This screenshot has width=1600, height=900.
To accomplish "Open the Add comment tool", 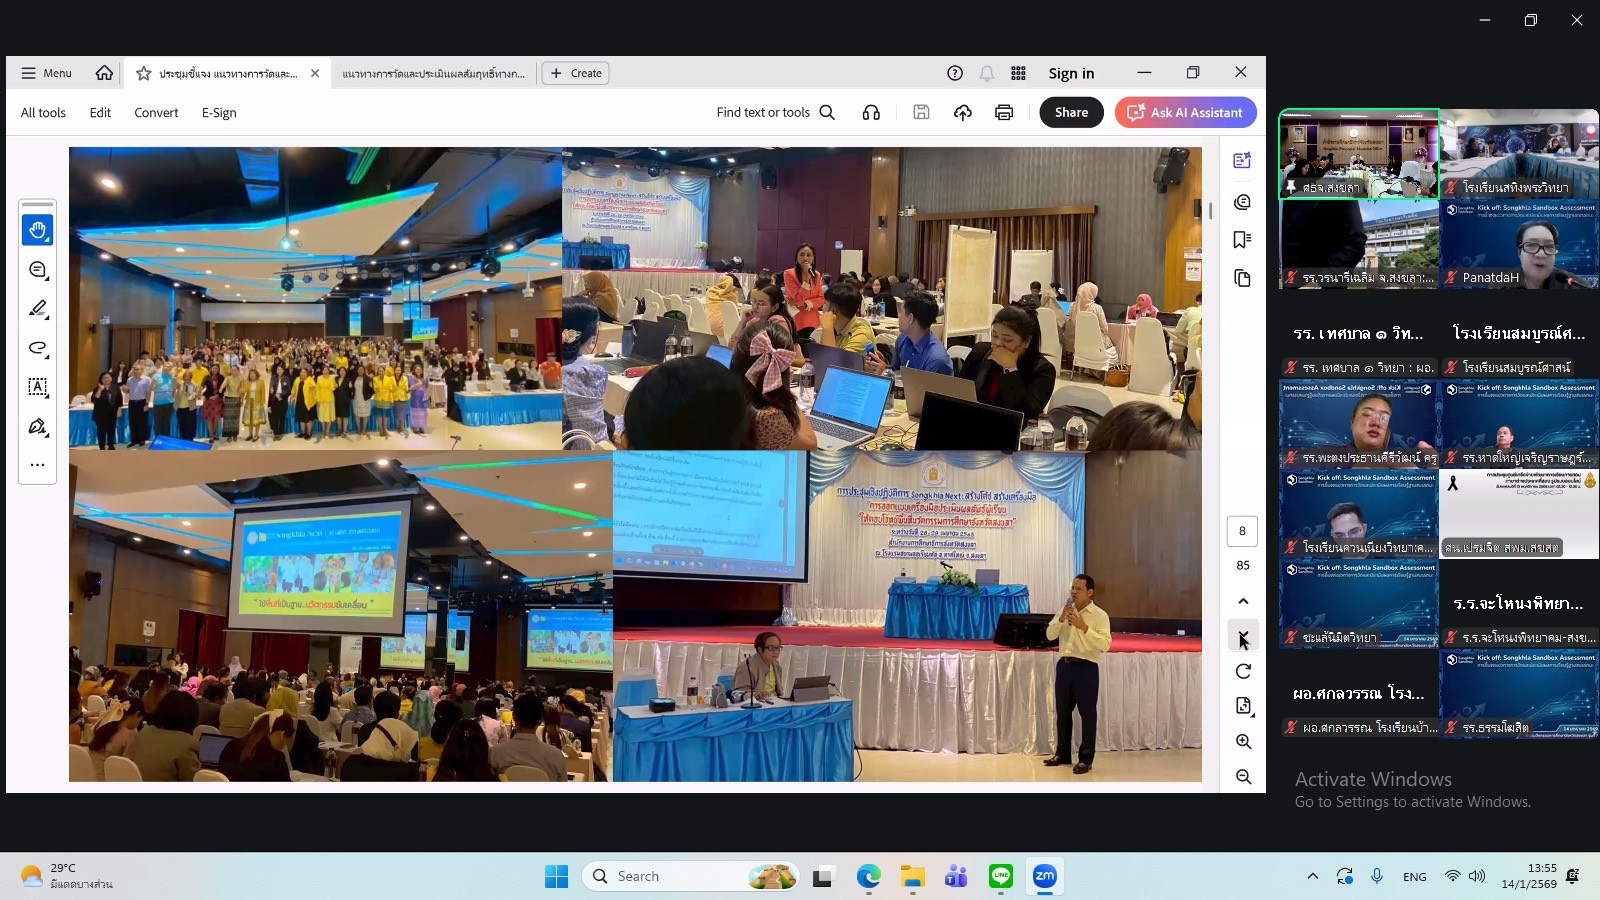I will pos(38,270).
